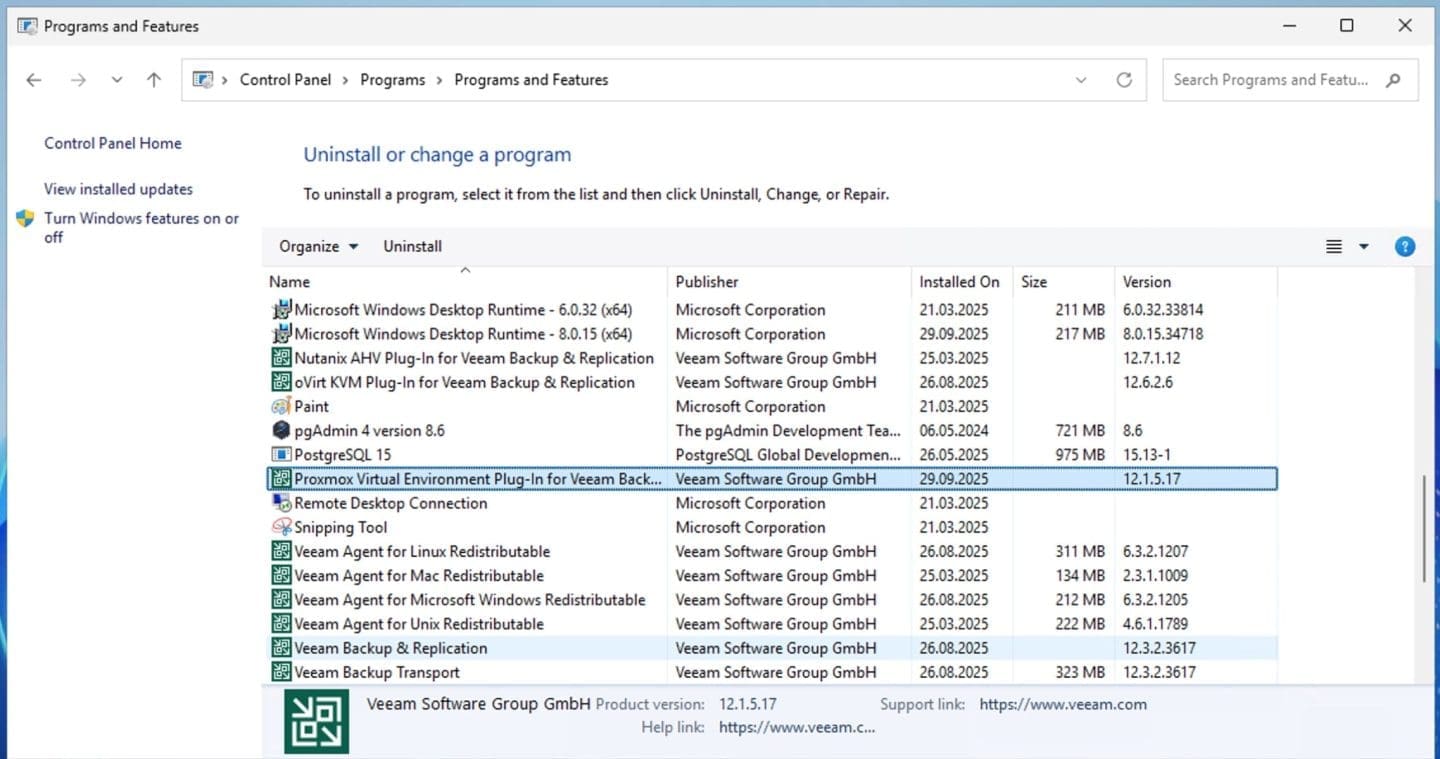Select Veeam Backup Transport entry
This screenshot has width=1440, height=759.
377,672
